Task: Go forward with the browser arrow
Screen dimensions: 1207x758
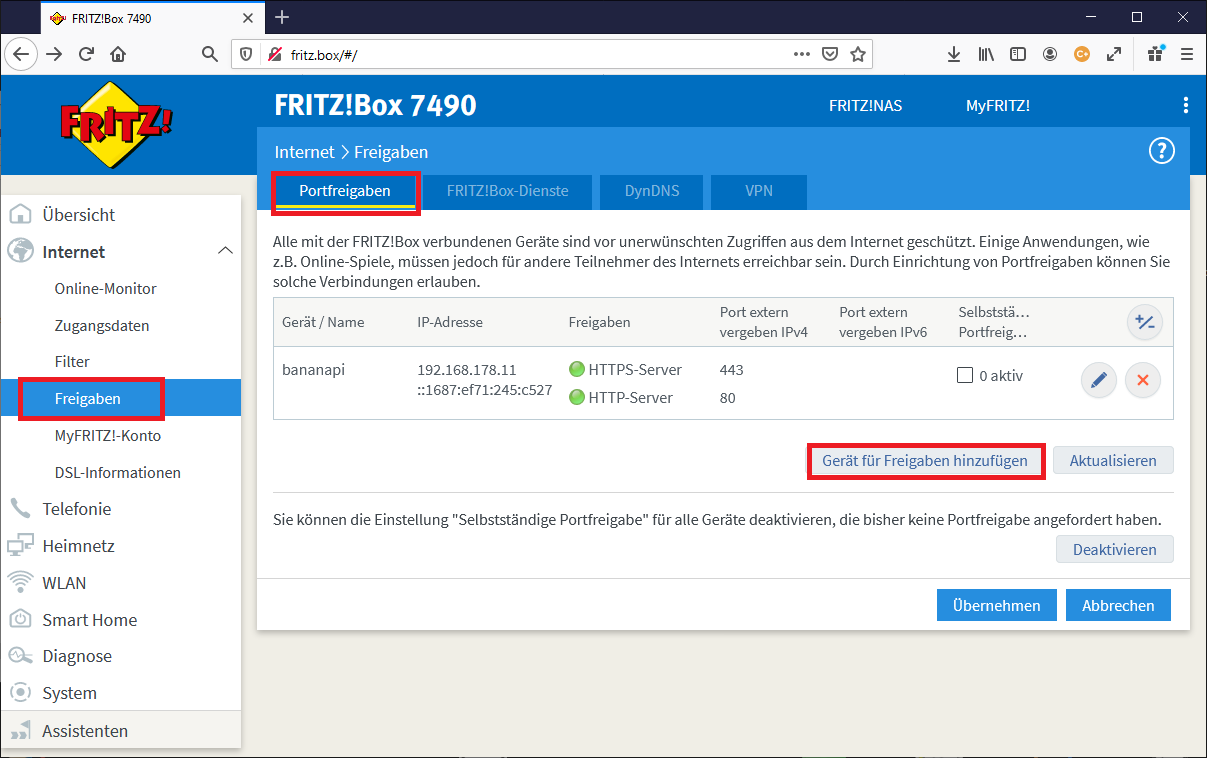Action: 54,54
